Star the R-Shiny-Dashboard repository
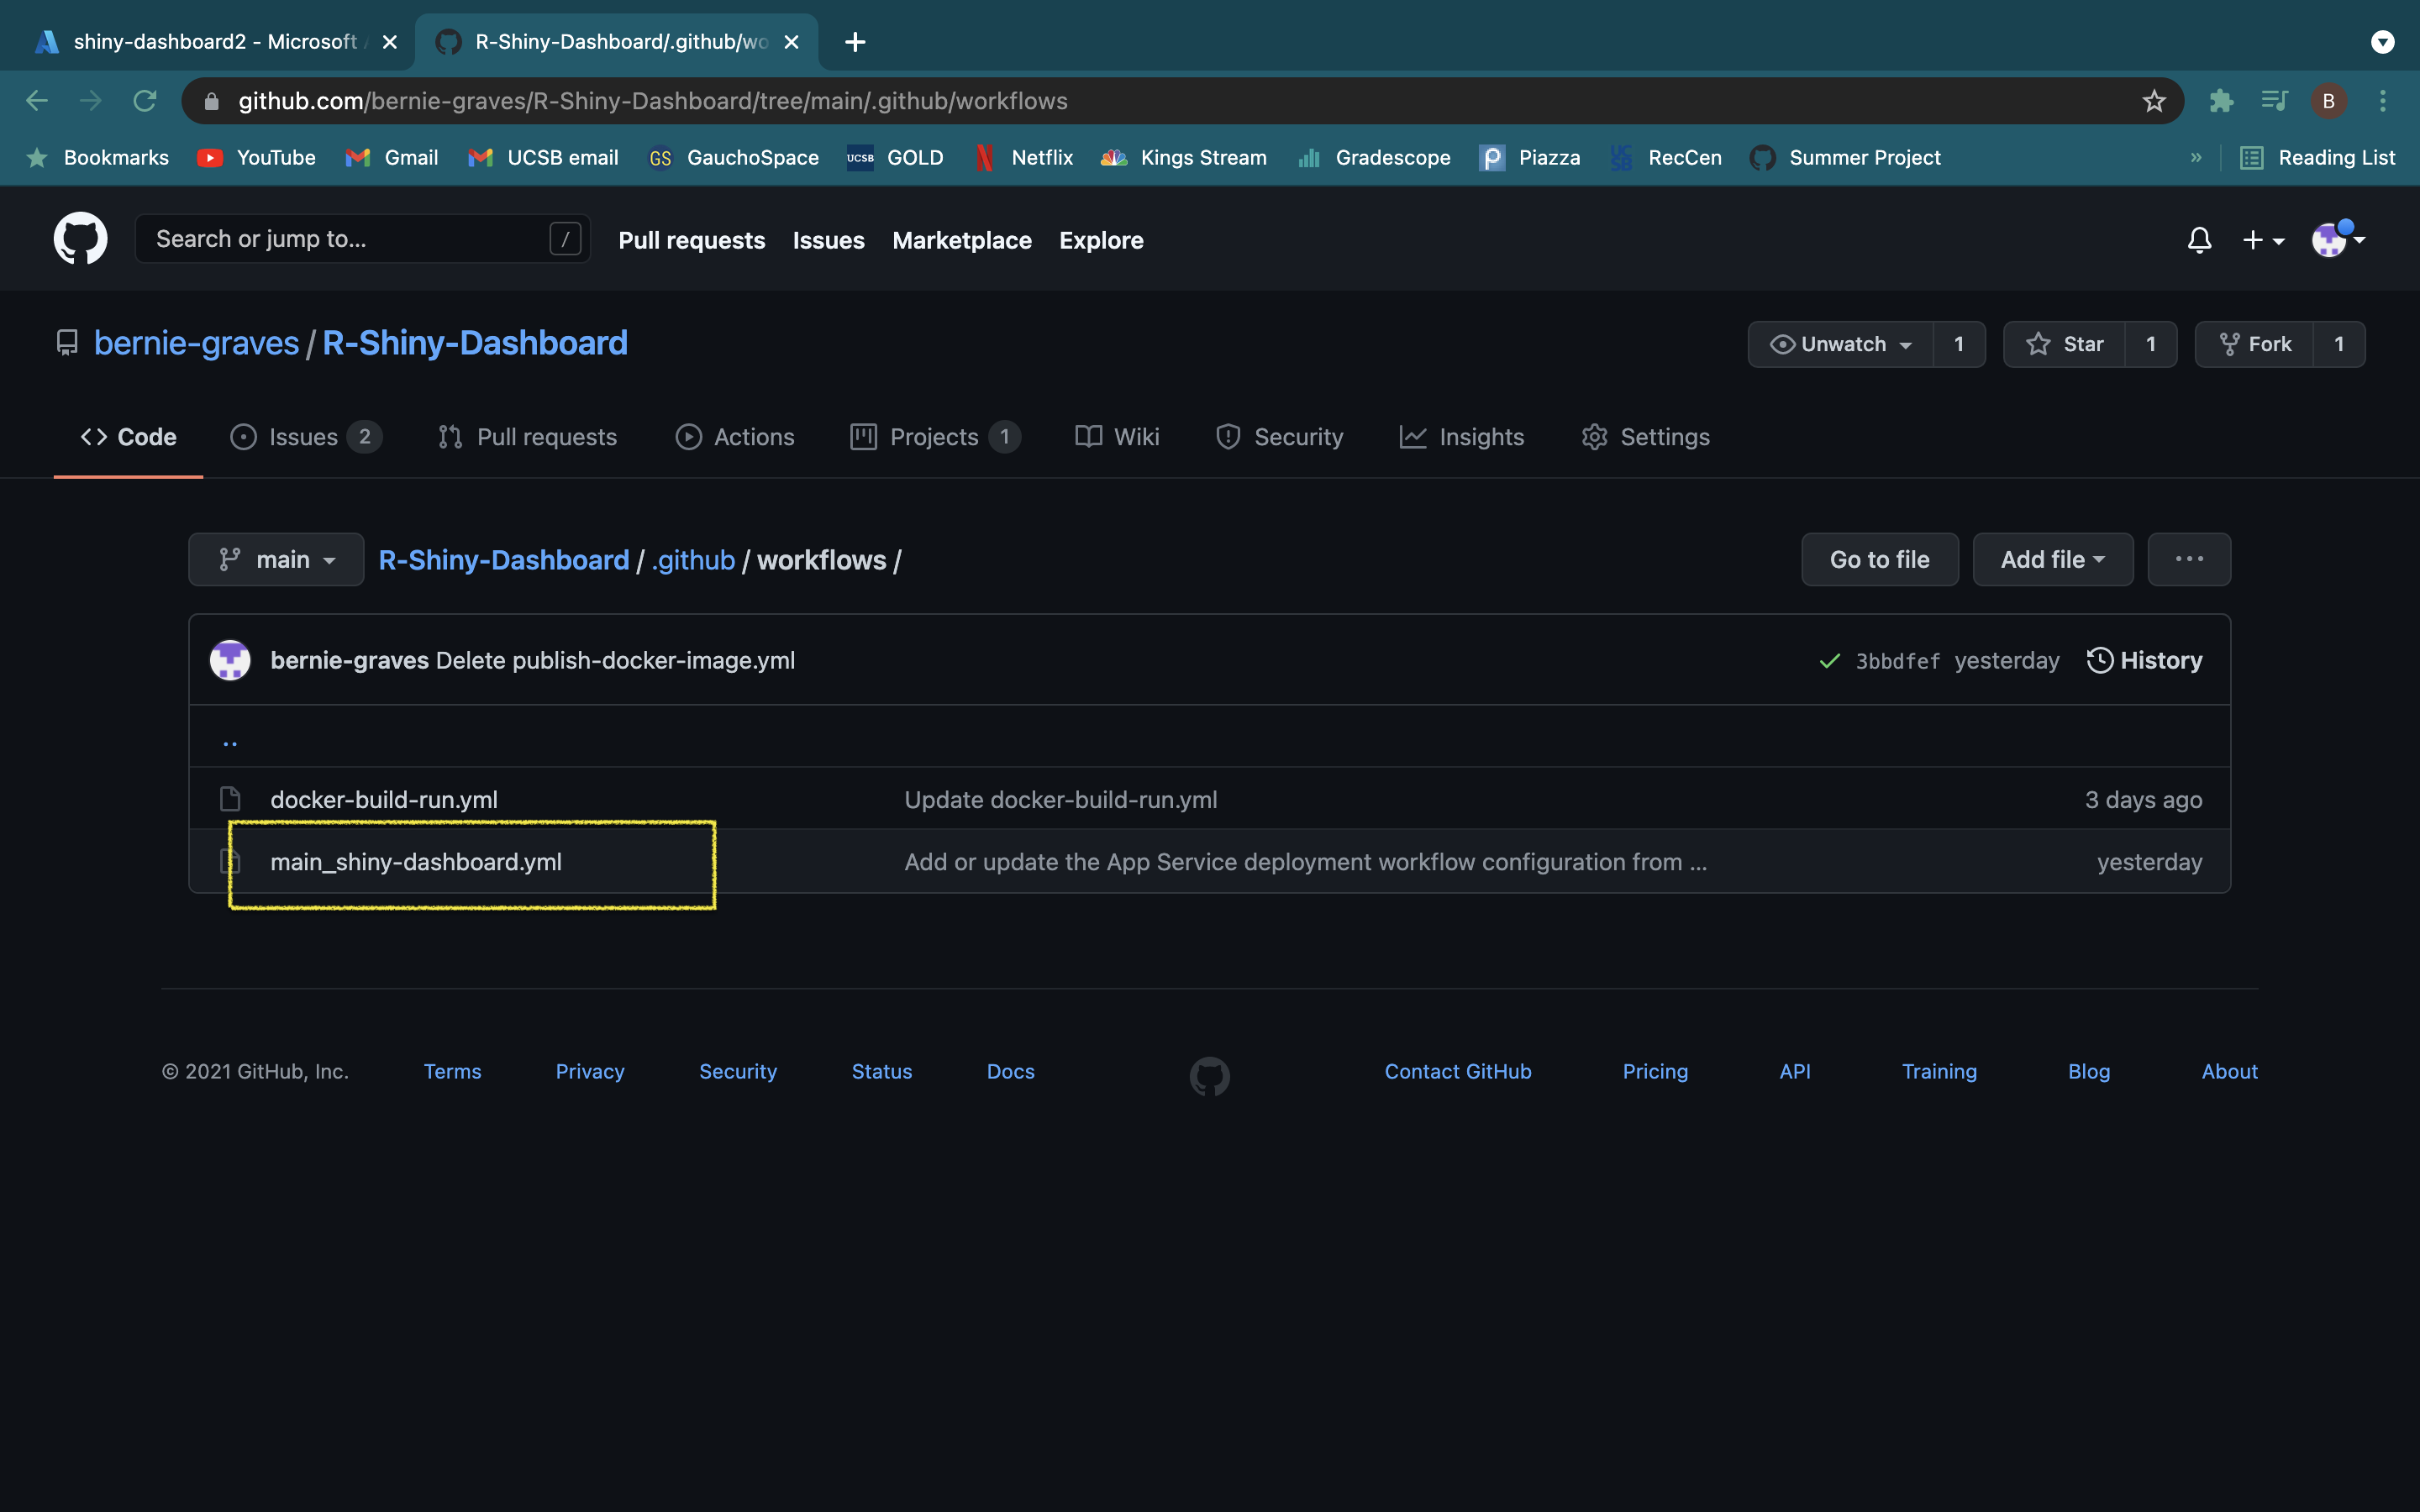 2065,344
